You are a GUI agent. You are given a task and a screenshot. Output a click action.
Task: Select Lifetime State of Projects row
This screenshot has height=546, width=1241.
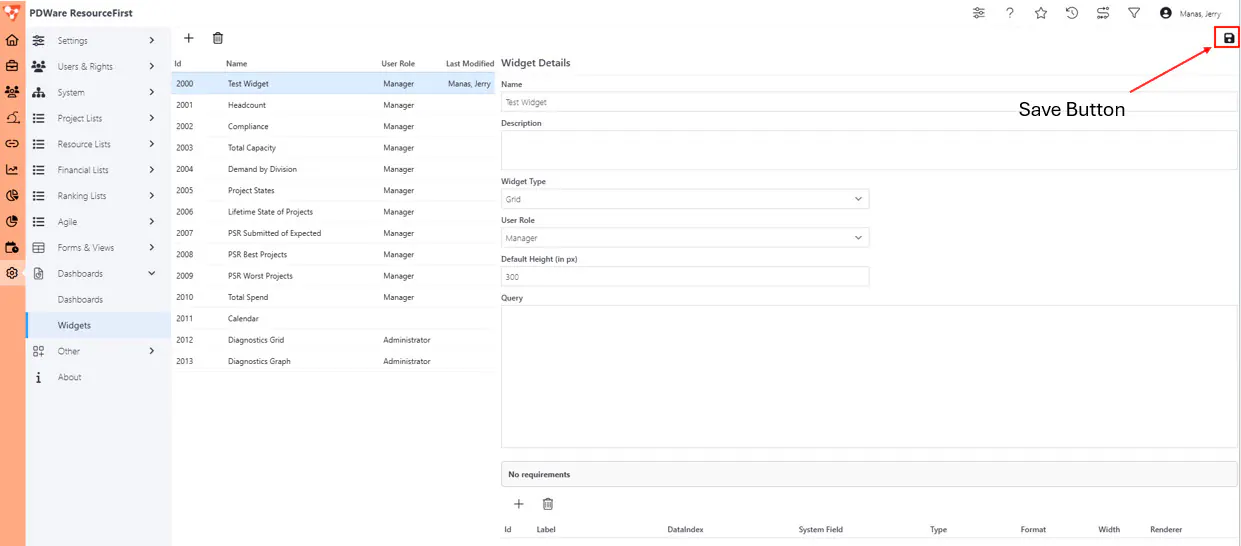pyautogui.click(x=333, y=212)
